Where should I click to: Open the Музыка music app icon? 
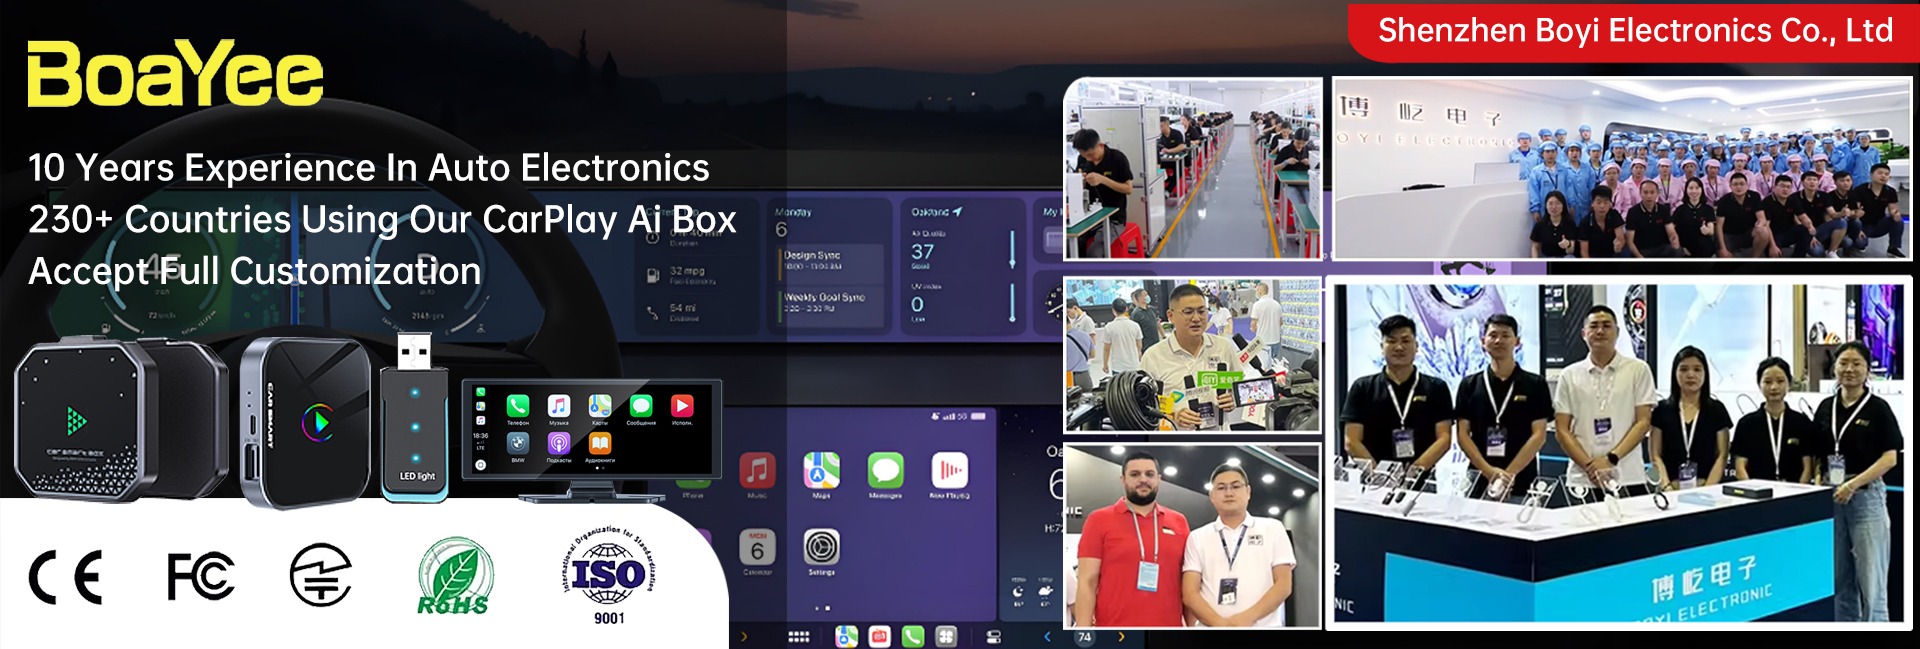559,405
